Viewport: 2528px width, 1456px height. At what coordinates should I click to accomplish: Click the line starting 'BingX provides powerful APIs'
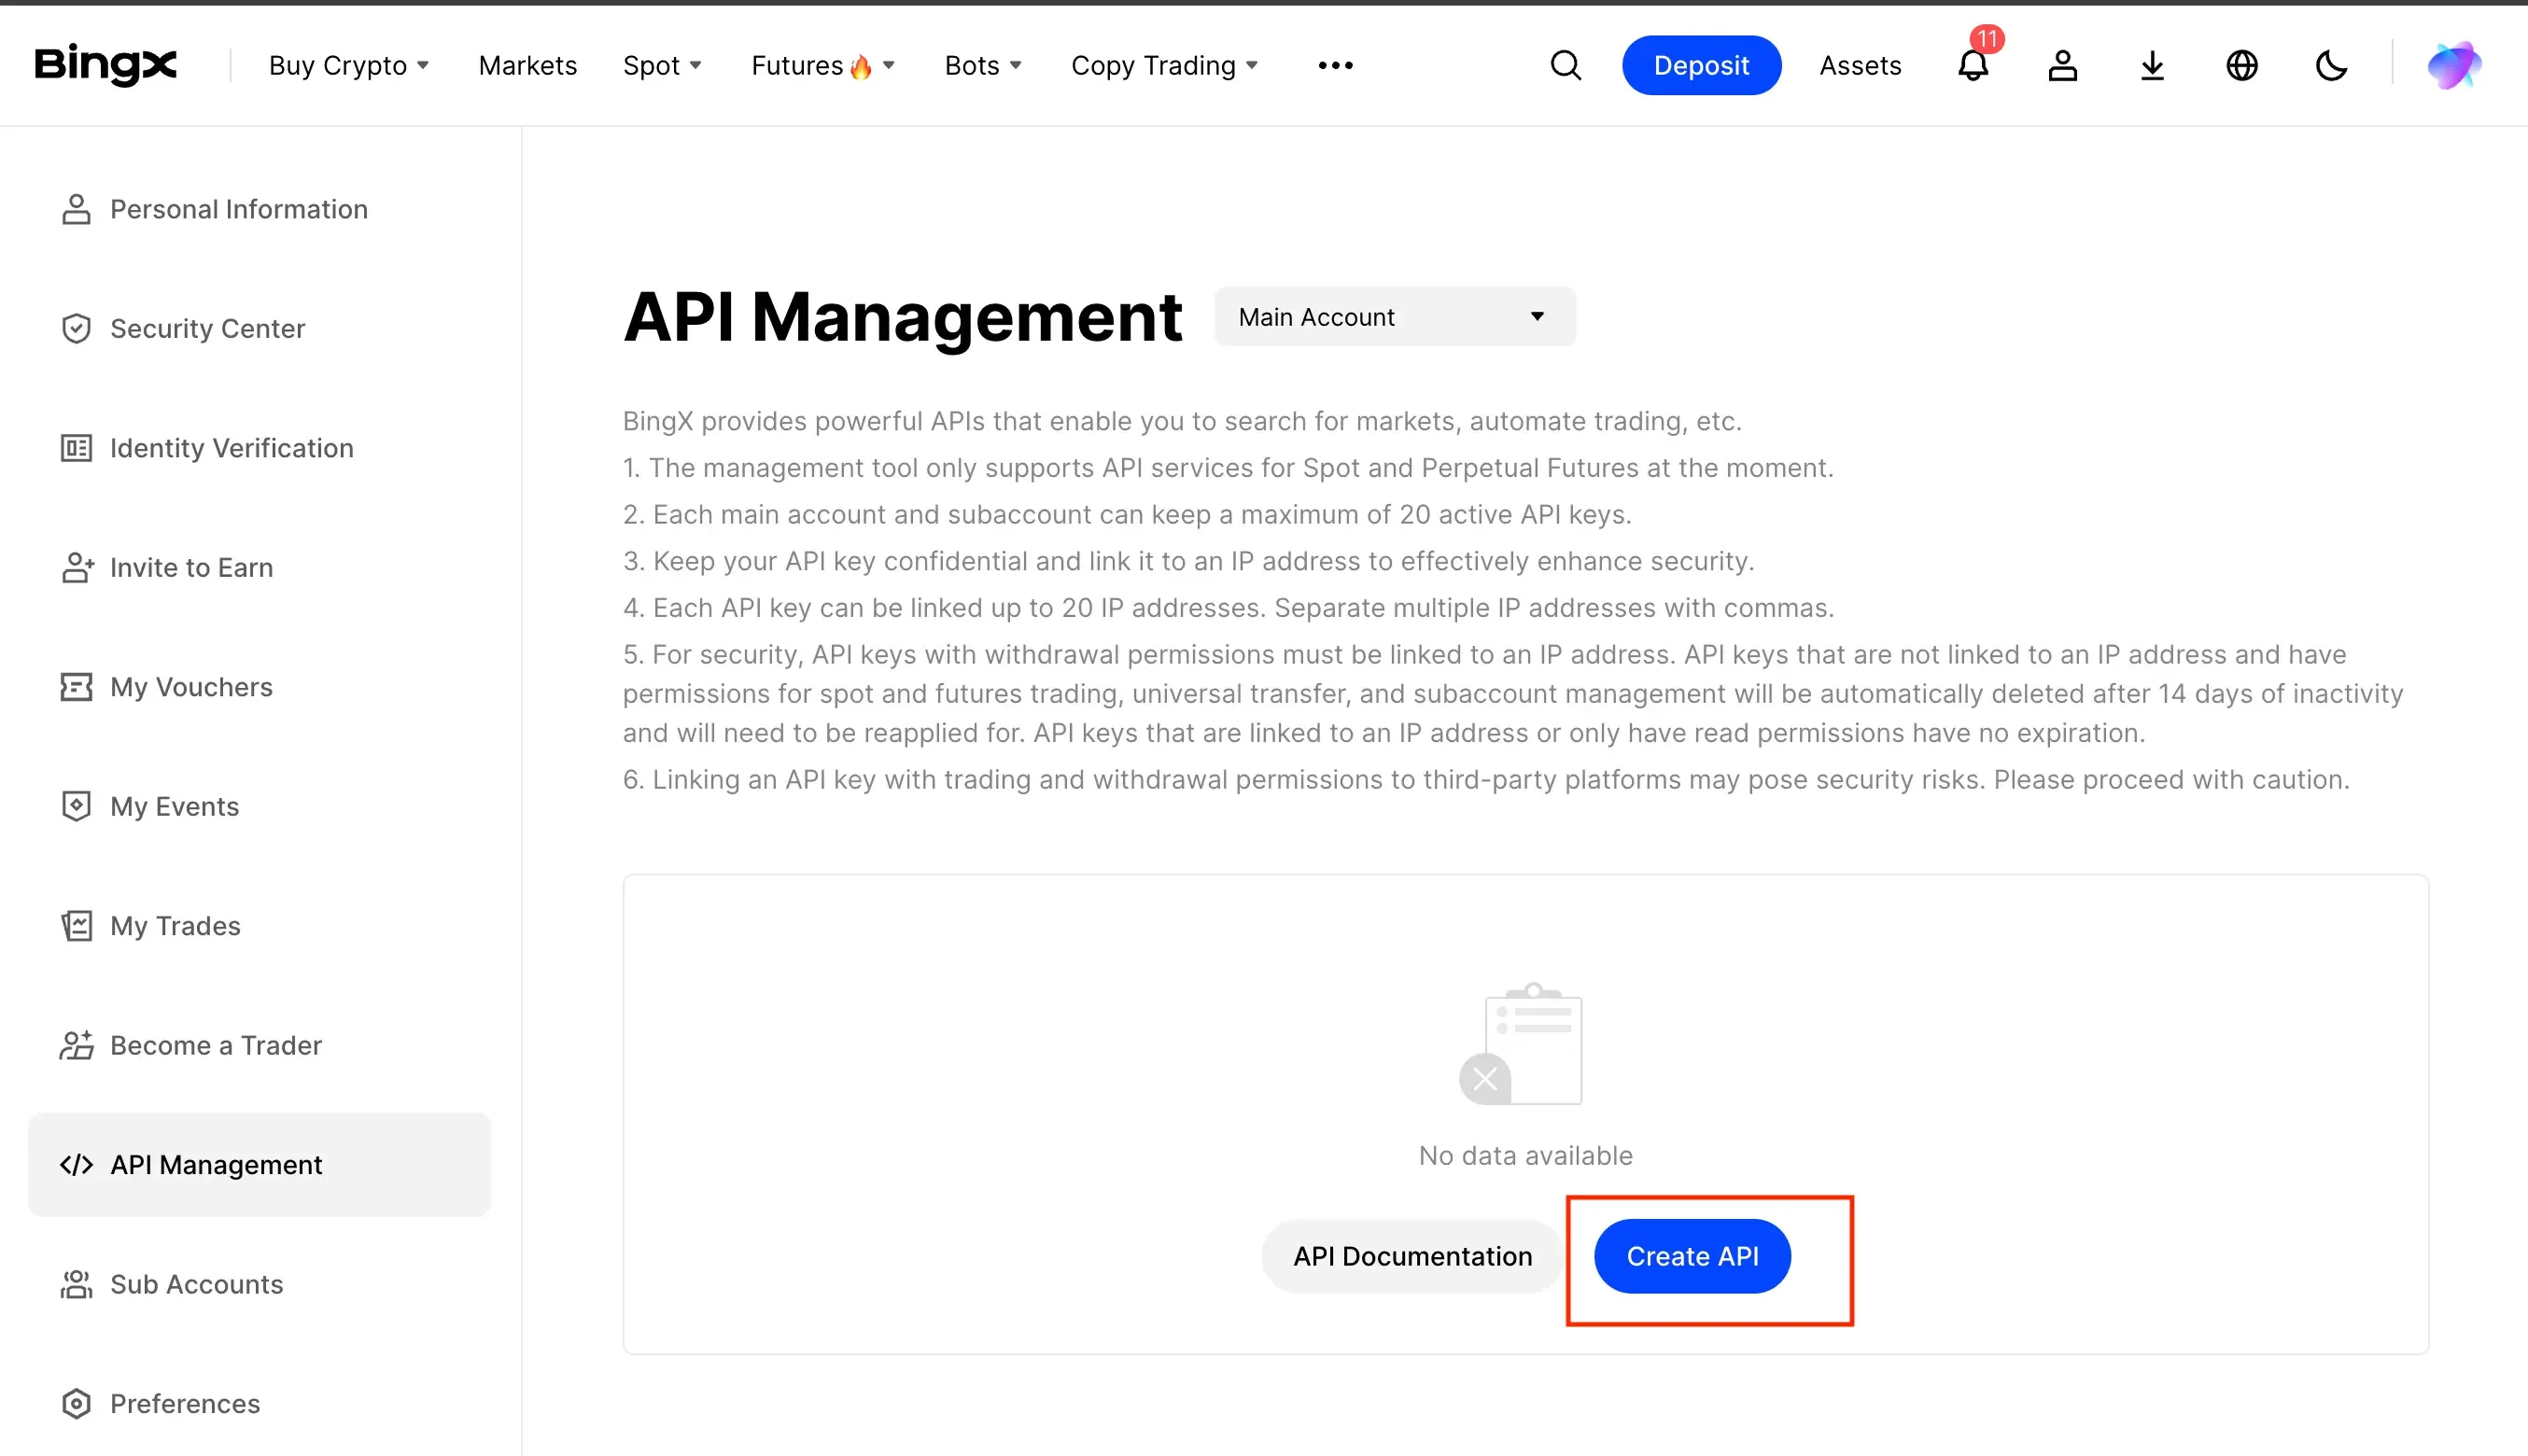1182,421
